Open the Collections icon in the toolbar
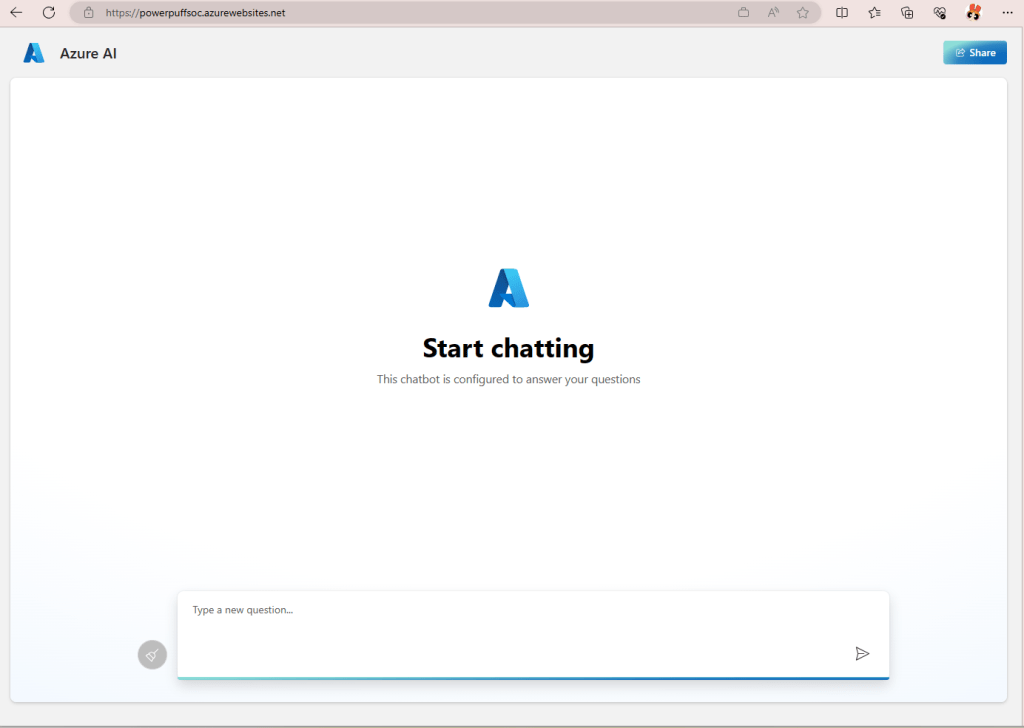1024x728 pixels. point(907,13)
